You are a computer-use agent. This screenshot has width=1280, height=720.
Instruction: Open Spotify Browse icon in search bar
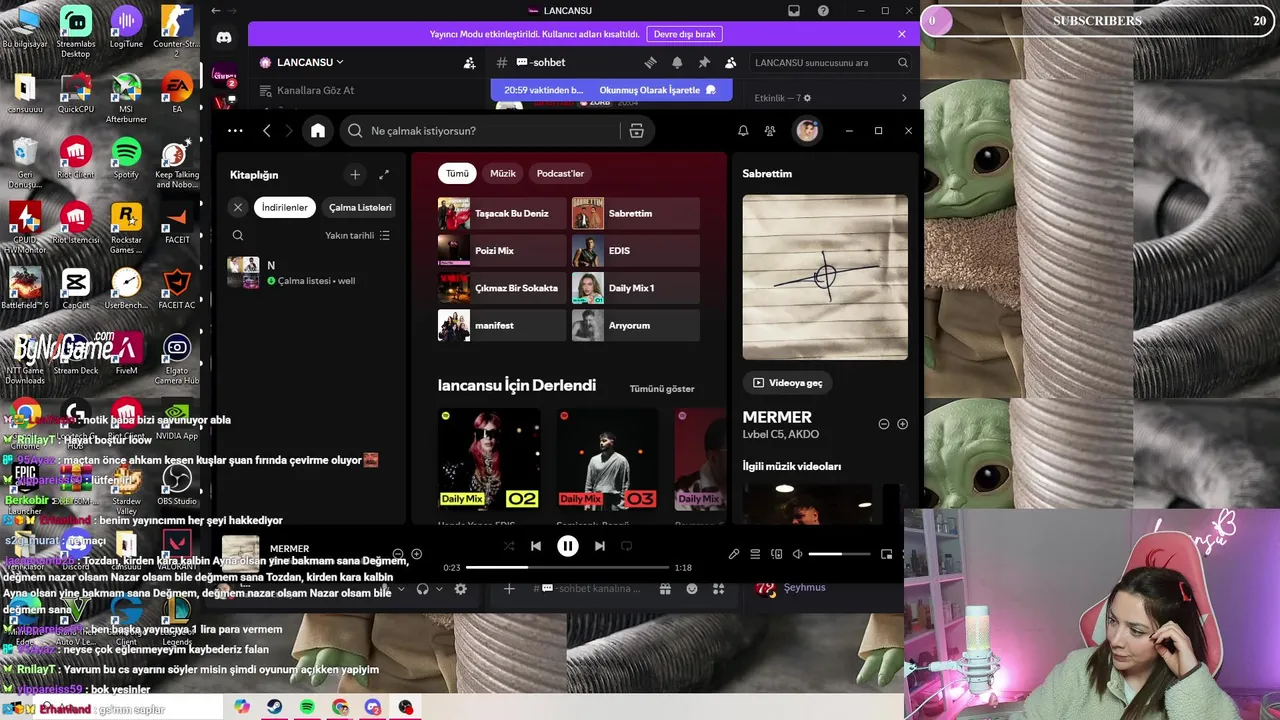pos(636,131)
